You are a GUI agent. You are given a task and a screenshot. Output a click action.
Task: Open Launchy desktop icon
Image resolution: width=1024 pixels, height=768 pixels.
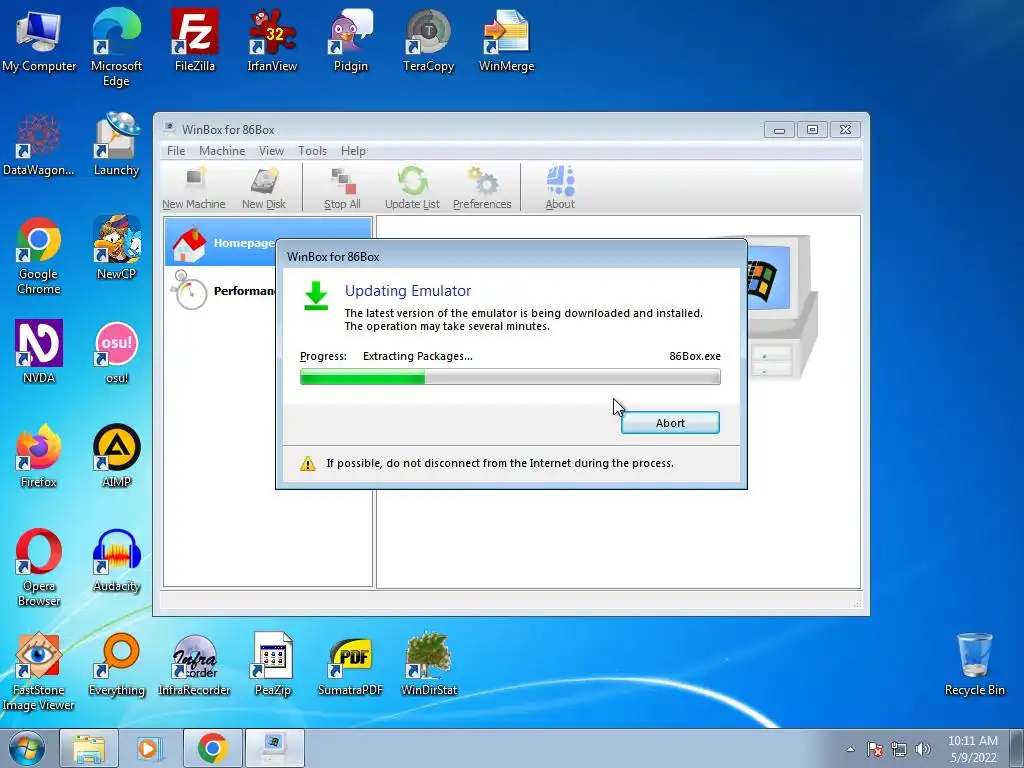click(x=116, y=145)
